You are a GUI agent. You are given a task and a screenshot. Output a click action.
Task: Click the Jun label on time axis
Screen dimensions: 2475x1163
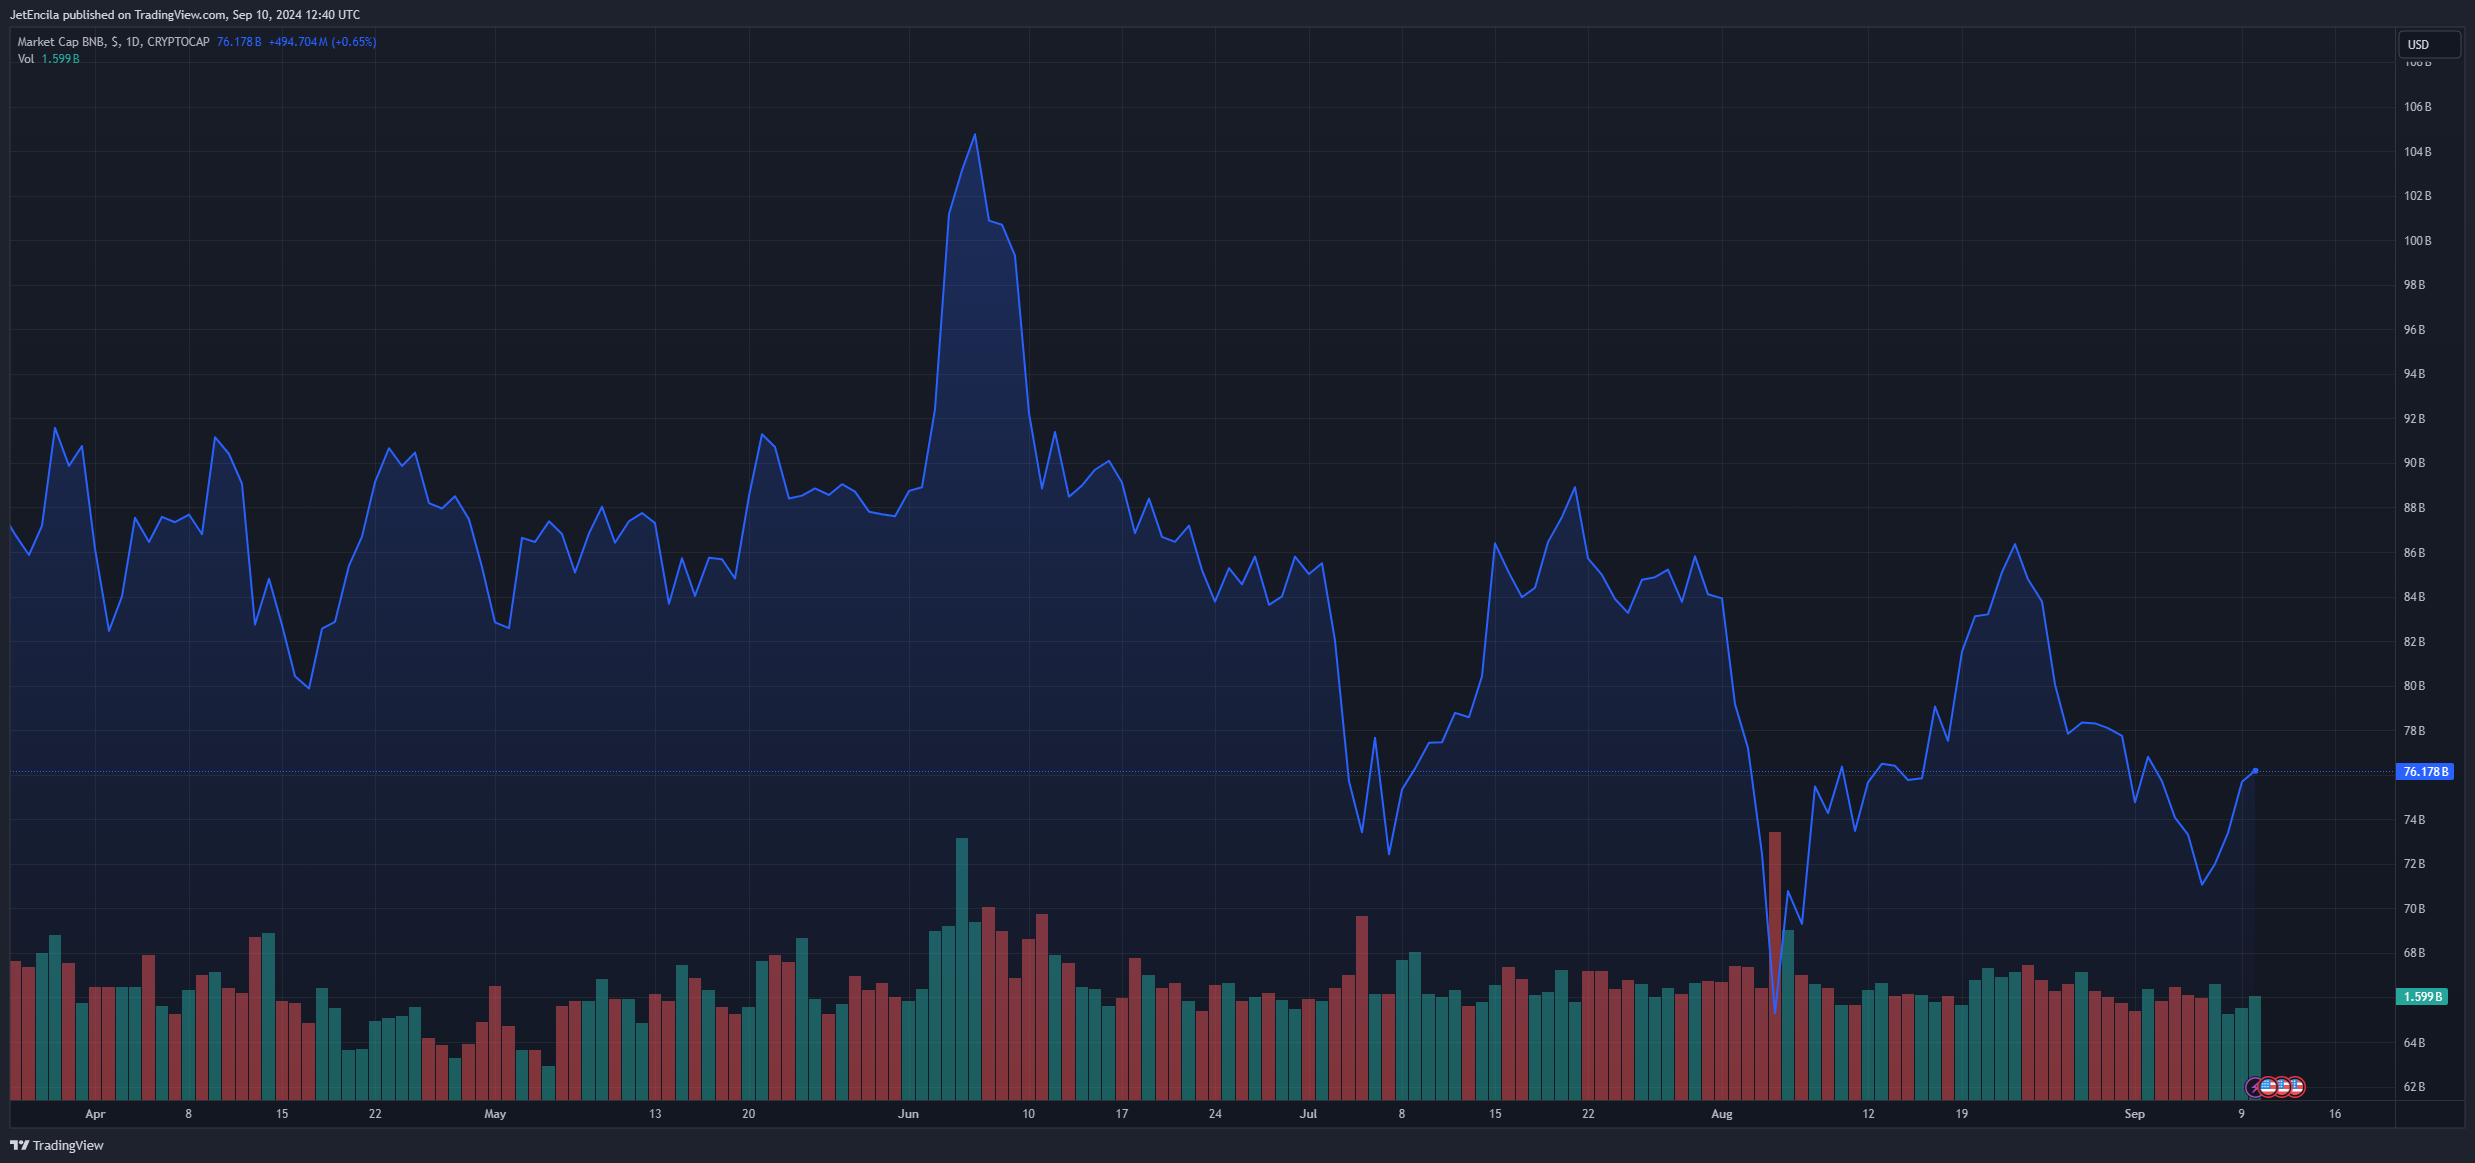click(908, 1114)
